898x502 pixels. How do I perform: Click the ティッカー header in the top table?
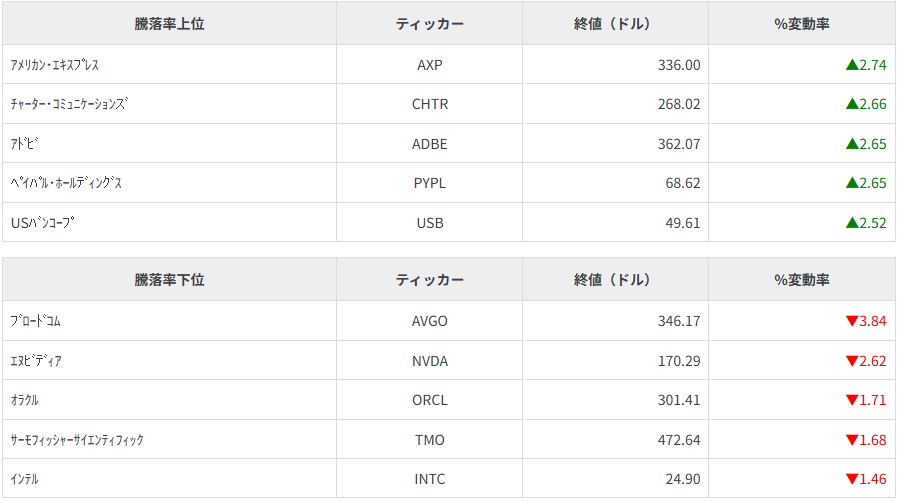pos(429,24)
